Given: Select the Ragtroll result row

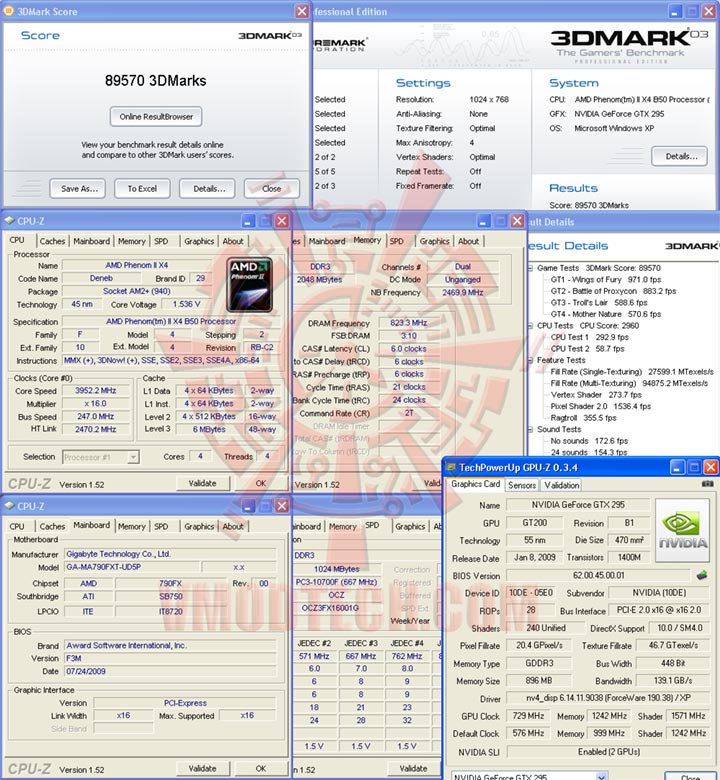Looking at the screenshot, I should (x=583, y=418).
